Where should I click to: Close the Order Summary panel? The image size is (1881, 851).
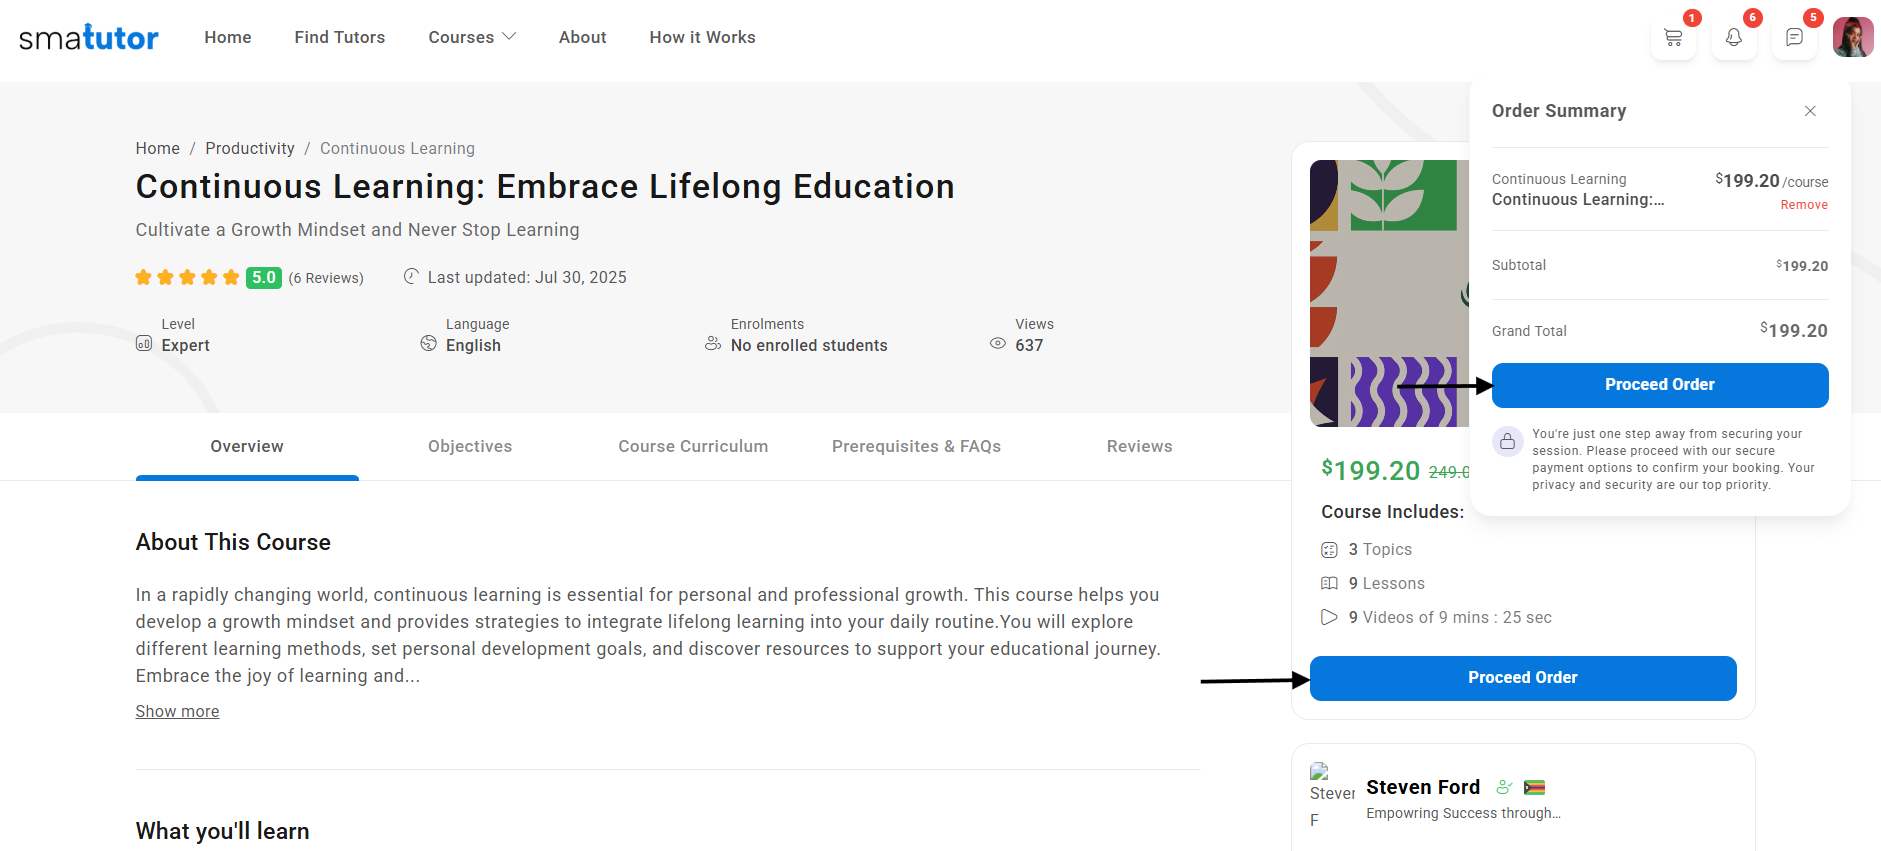(1810, 111)
